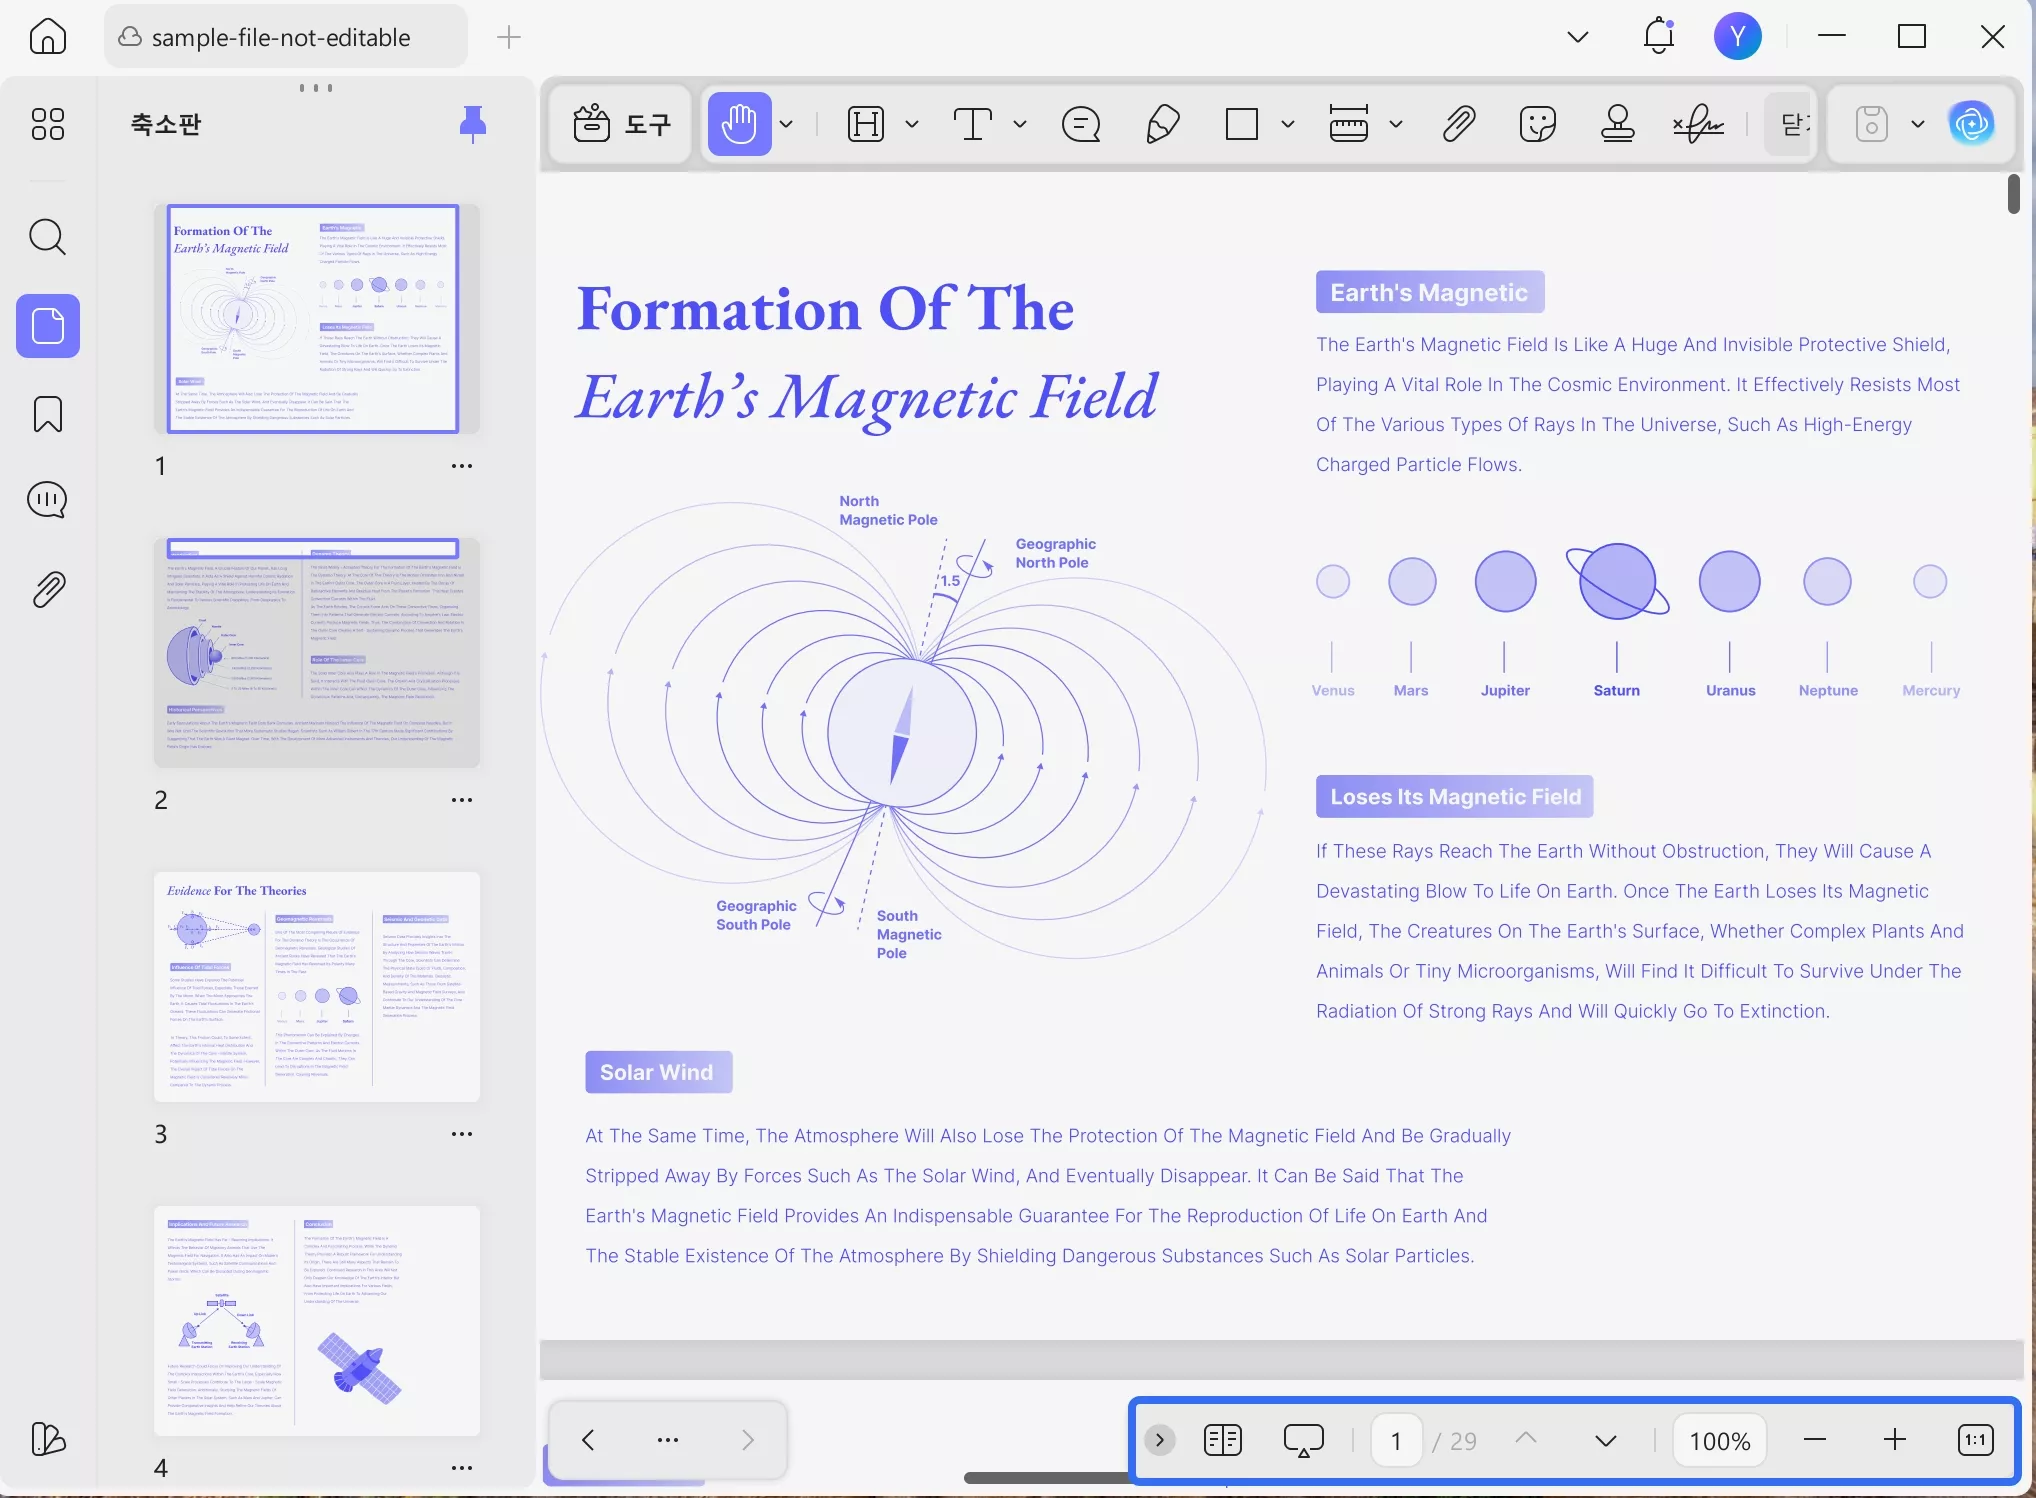Select the pencil drawing tool
This screenshot has width=2036, height=1498.
[1162, 124]
